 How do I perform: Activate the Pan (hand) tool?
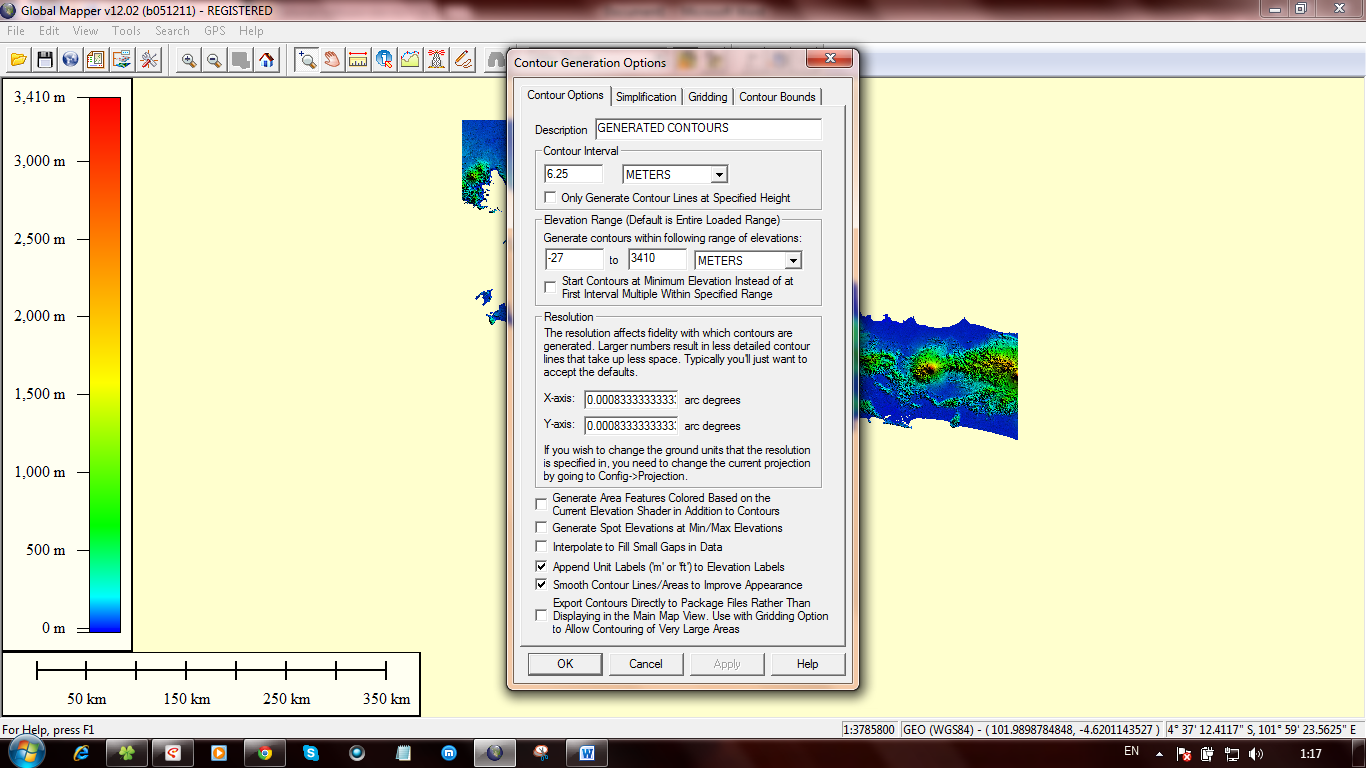331,59
